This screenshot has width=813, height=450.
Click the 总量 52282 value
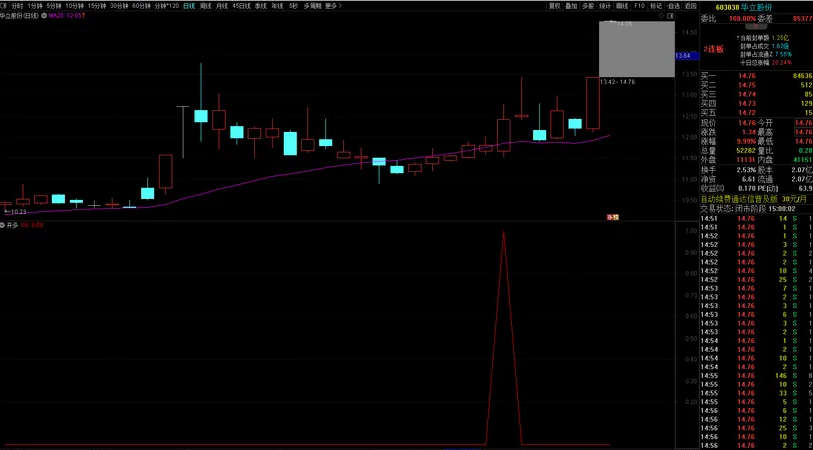point(746,150)
